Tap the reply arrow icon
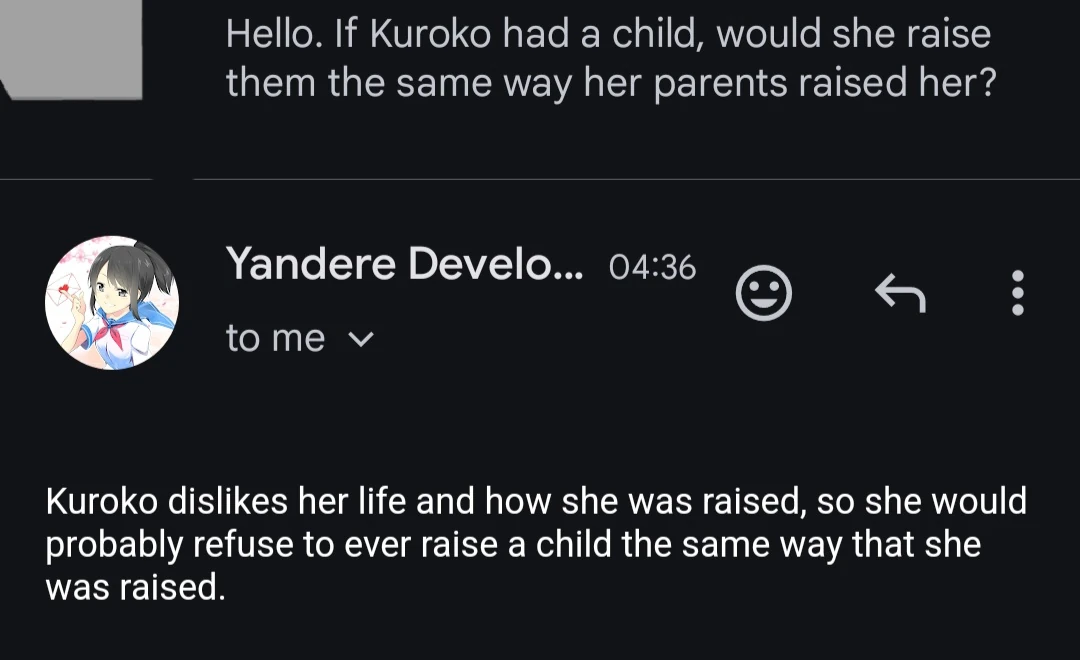Screen dimensions: 1080x660 tap(900, 293)
